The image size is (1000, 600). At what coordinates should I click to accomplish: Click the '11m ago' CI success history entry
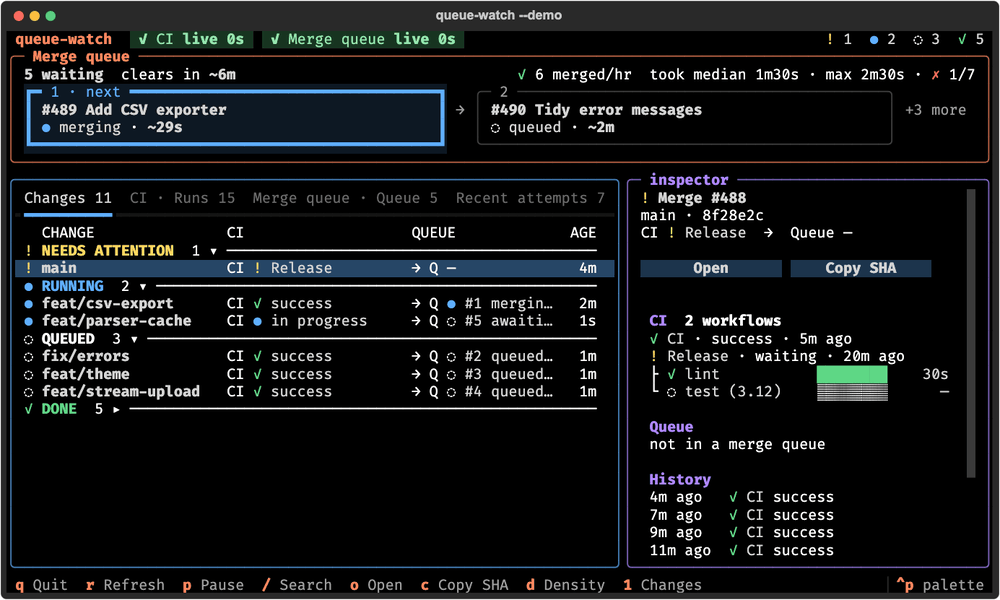point(741,550)
